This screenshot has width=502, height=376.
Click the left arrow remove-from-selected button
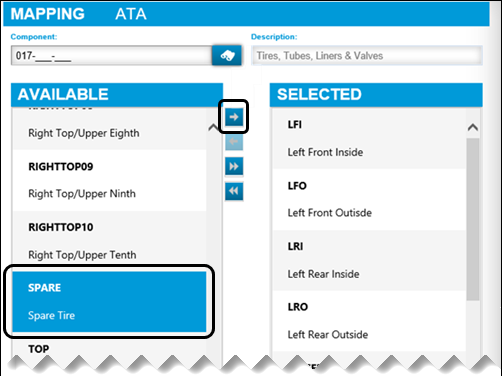coord(234,142)
